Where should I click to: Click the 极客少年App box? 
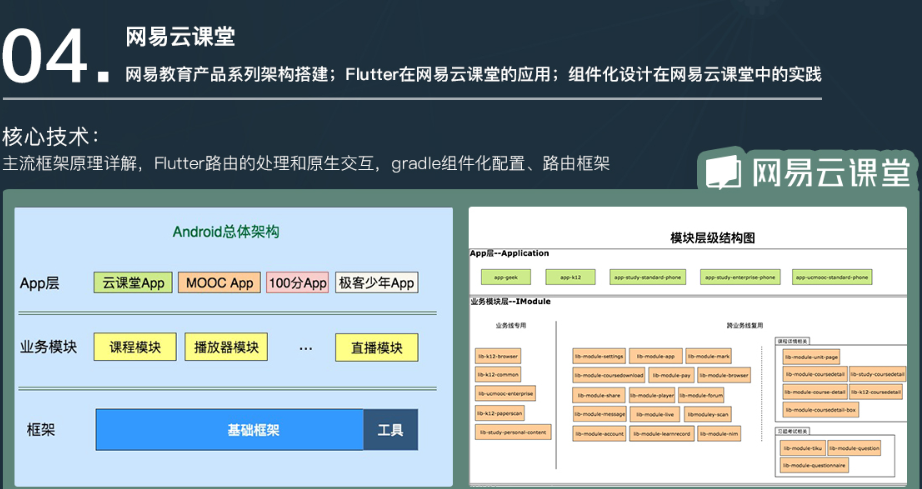(x=376, y=283)
